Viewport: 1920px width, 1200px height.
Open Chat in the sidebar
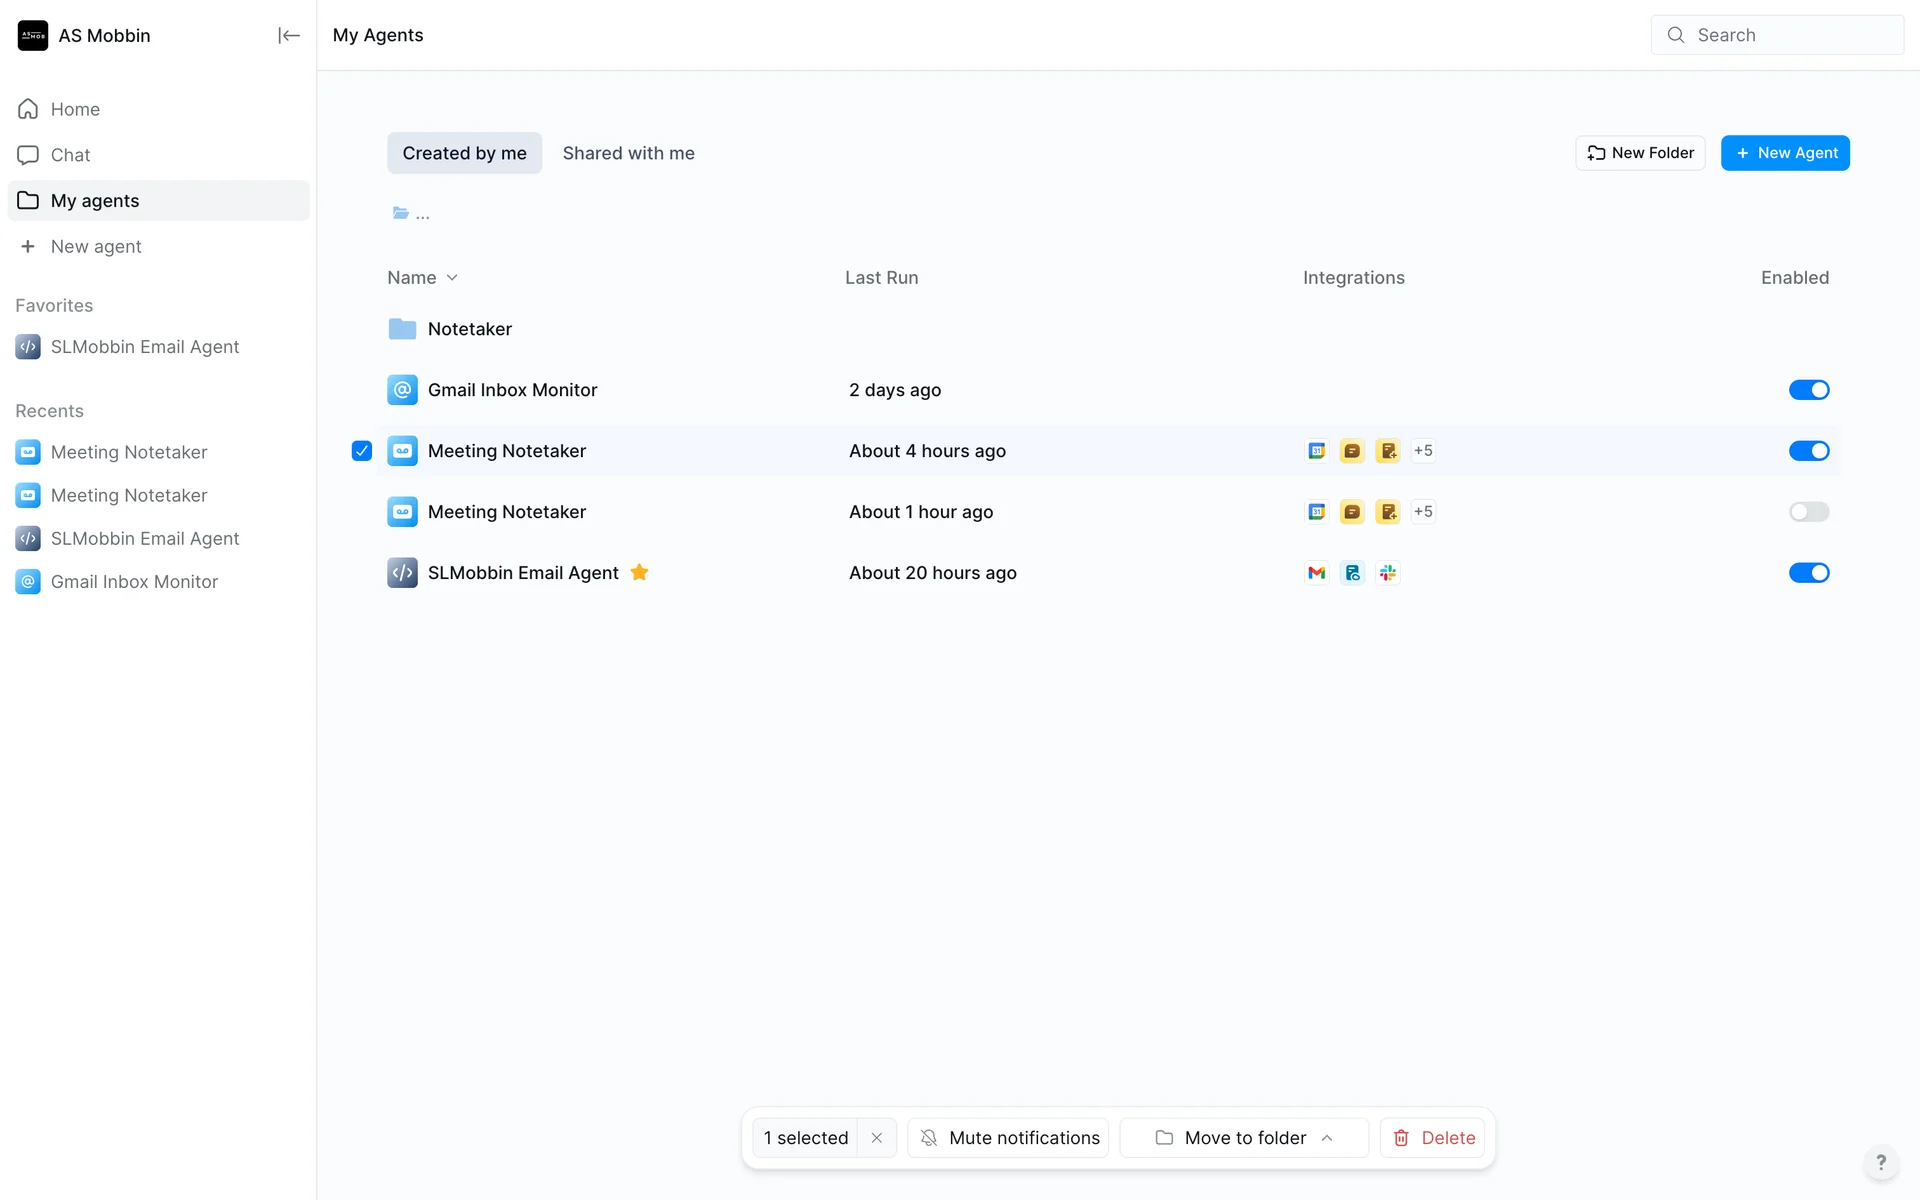(70, 155)
